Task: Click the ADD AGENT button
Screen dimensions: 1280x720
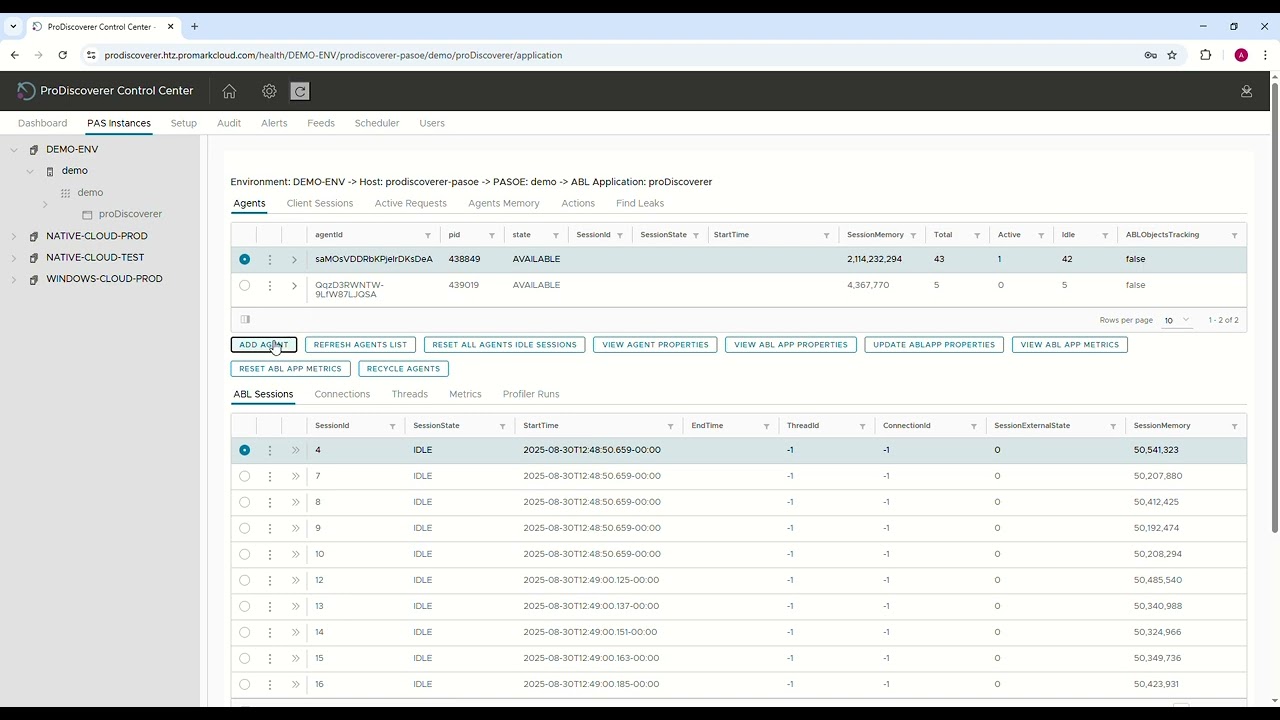Action: [x=264, y=345]
